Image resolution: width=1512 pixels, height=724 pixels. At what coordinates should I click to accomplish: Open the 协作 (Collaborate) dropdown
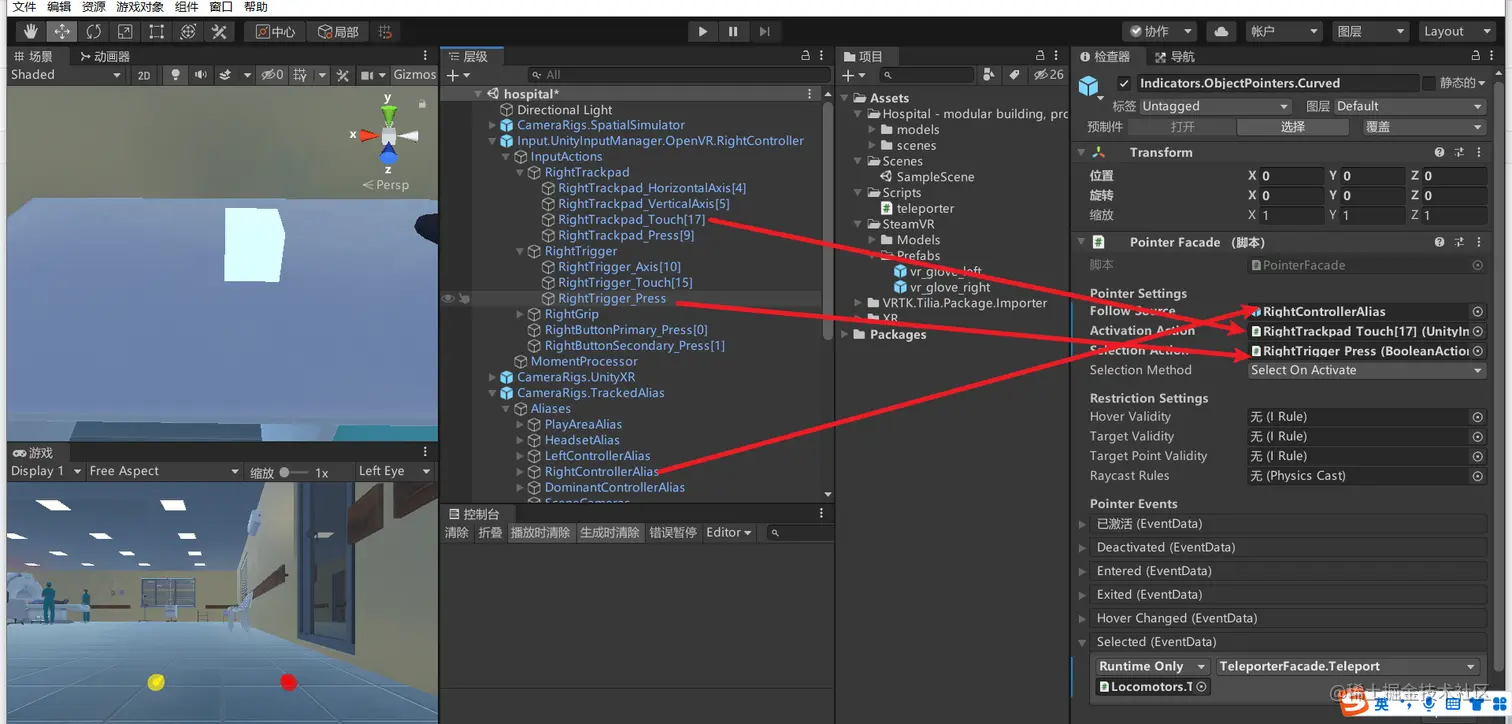[1159, 31]
